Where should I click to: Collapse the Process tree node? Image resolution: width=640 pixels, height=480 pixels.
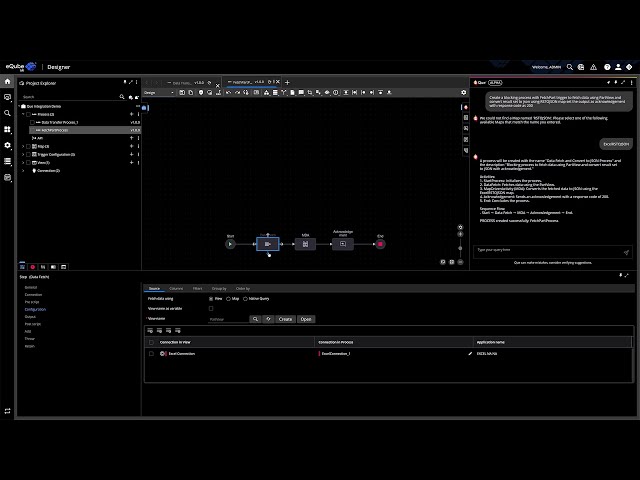pyautogui.click(x=23, y=114)
